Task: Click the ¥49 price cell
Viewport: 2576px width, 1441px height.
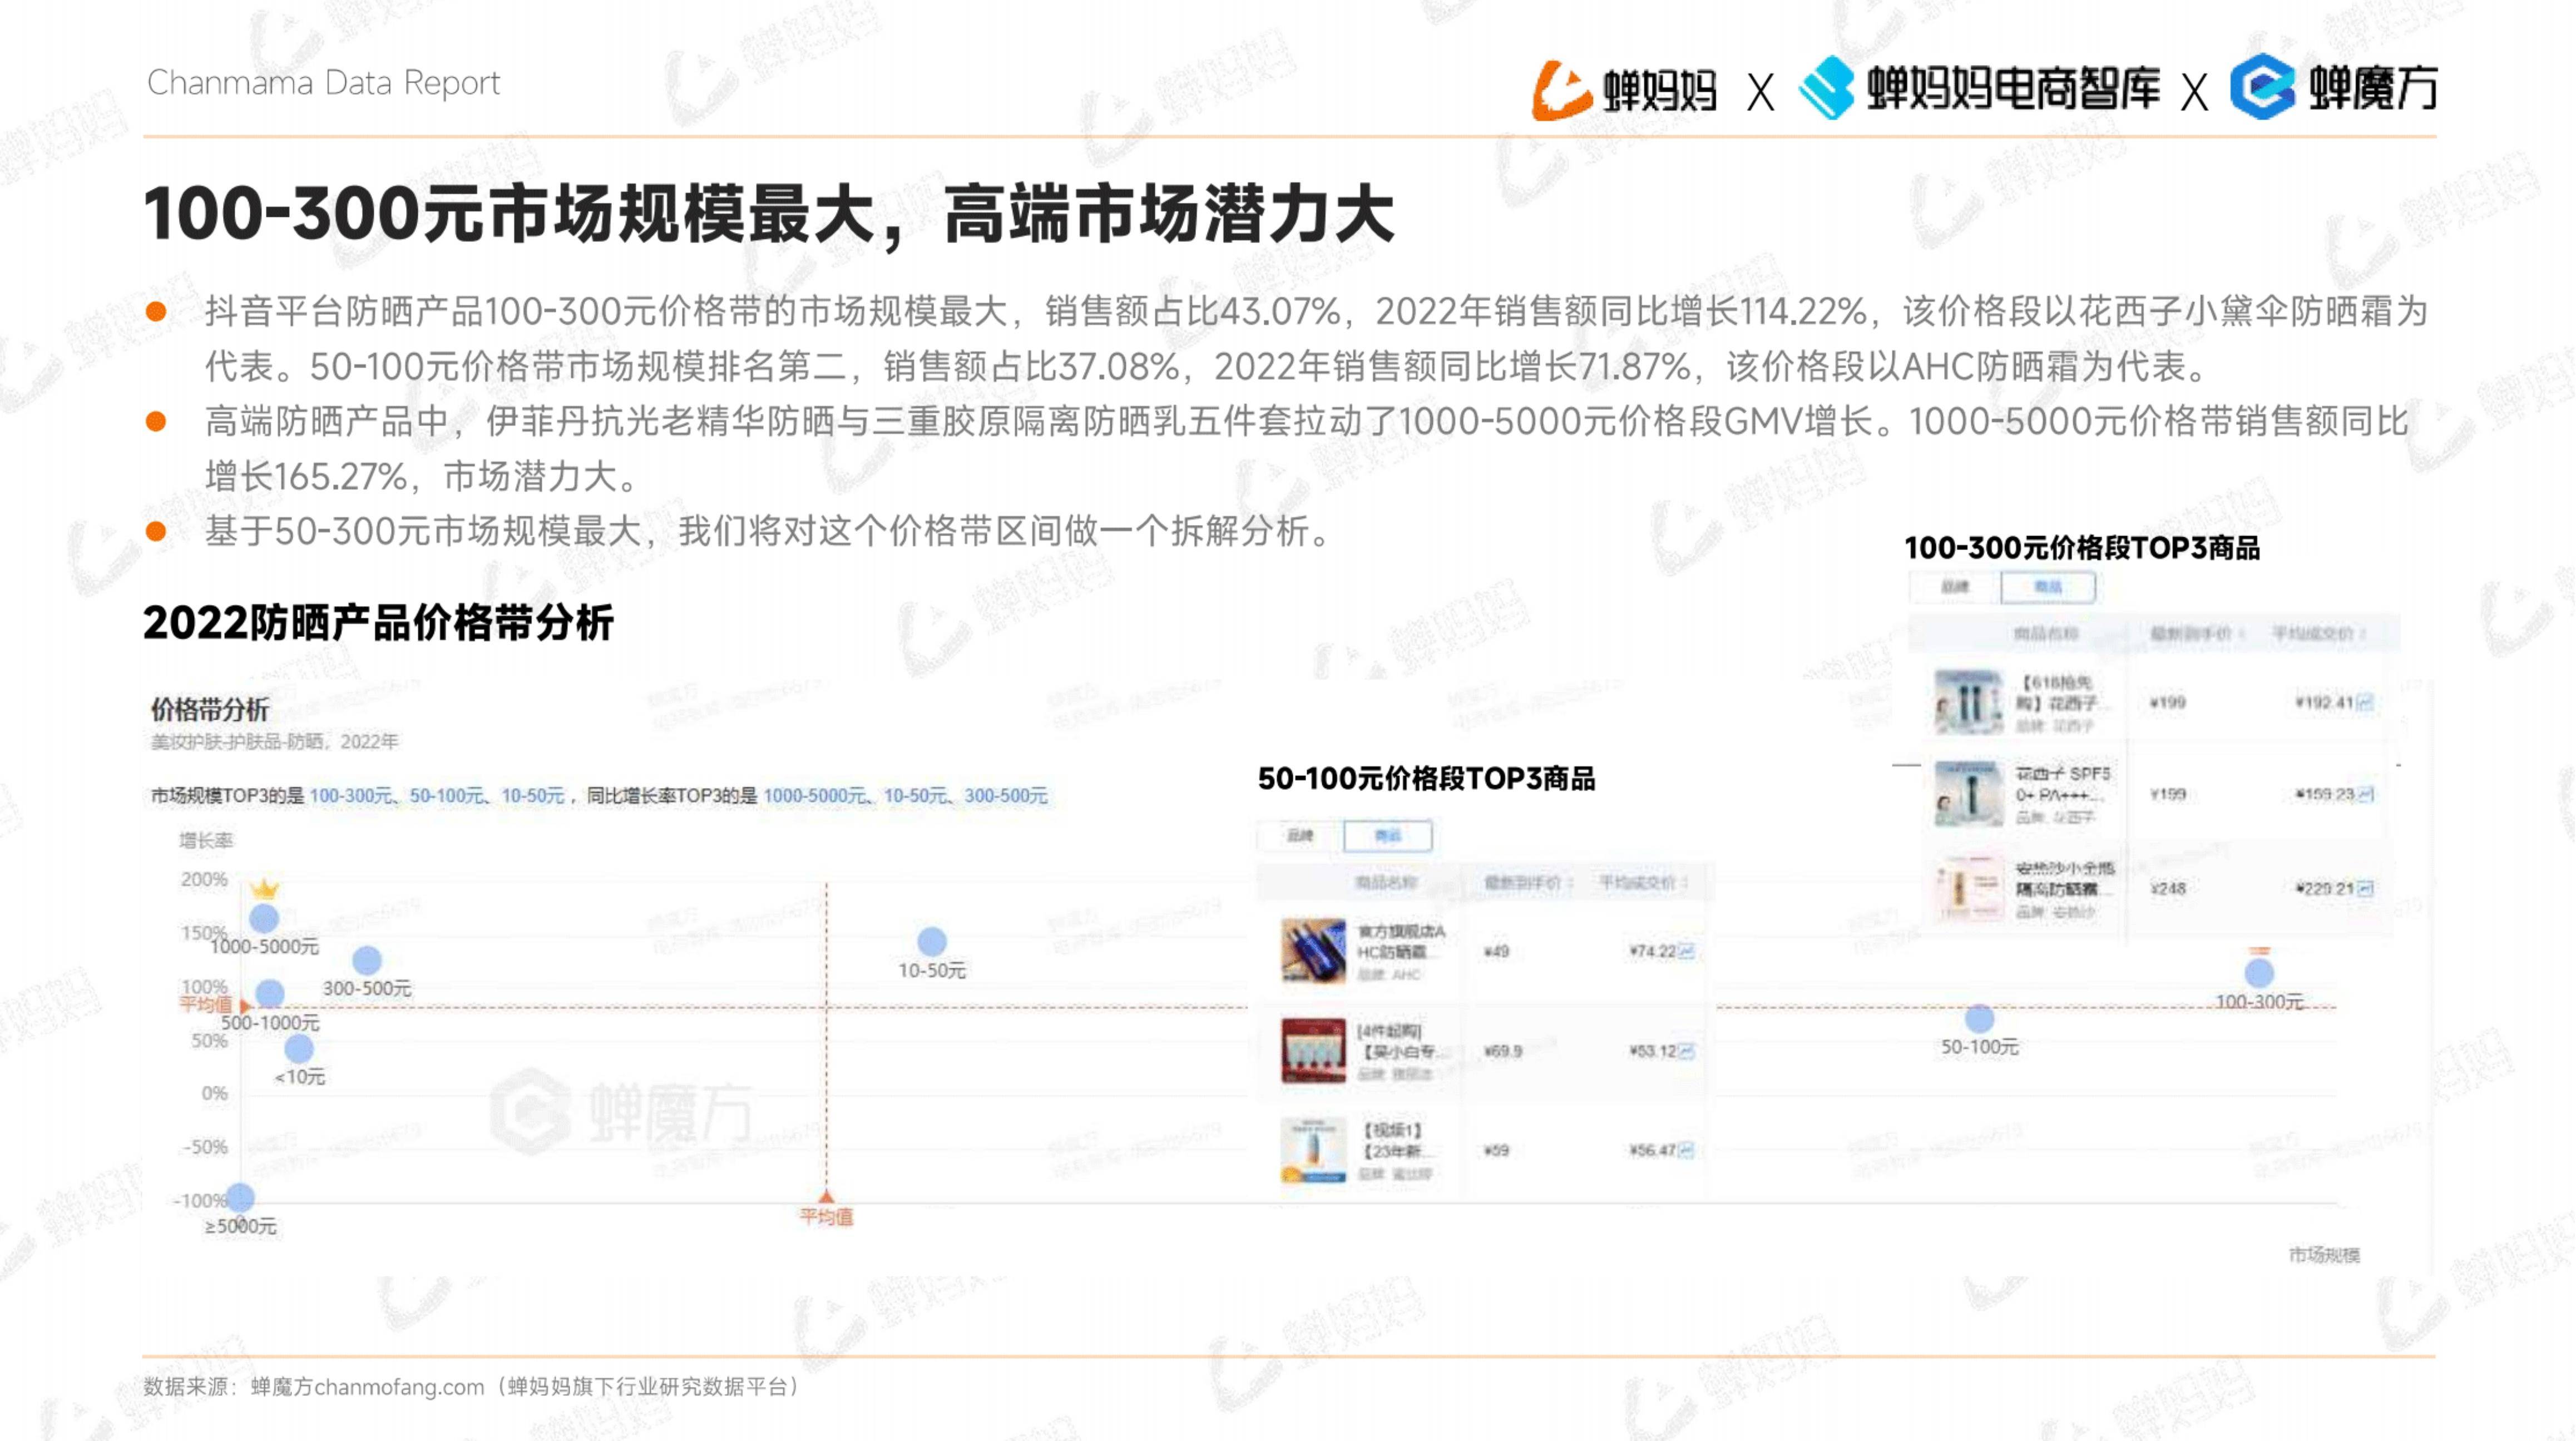Action: 1496,951
